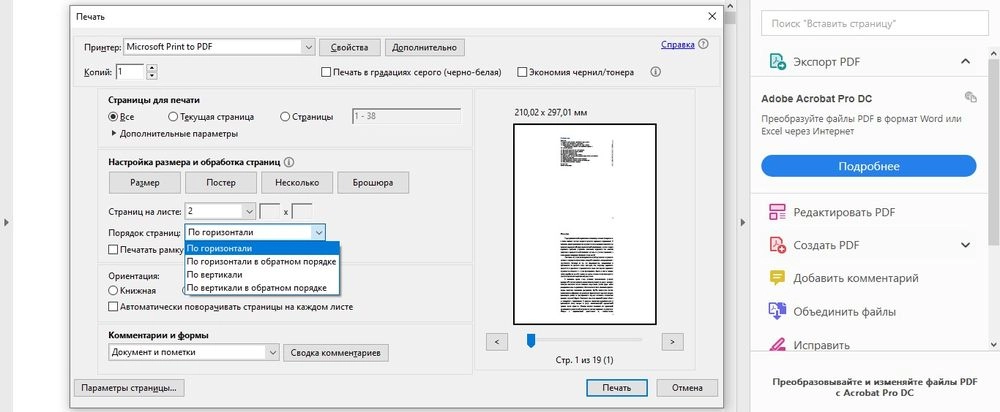Click the copy icon beside Adobe Acrobat Pro DC
This screenshot has height=412, width=1000.
pos(971,97)
